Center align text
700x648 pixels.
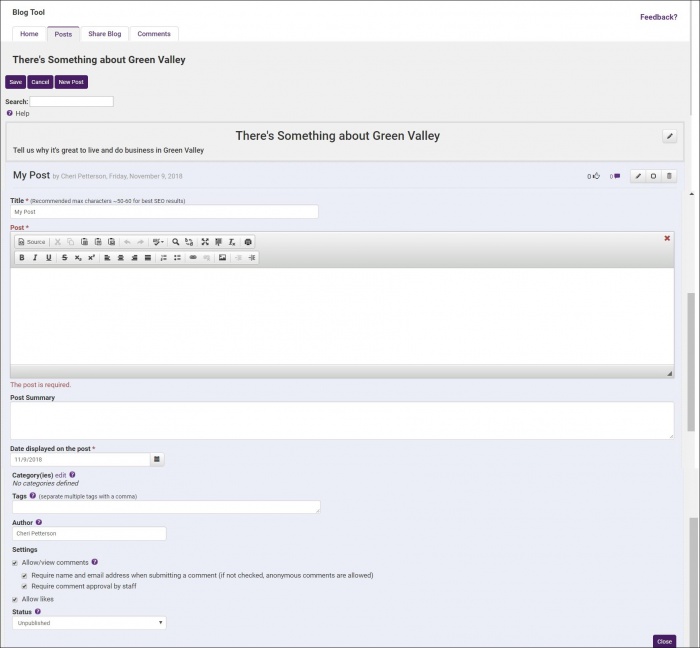[121, 258]
